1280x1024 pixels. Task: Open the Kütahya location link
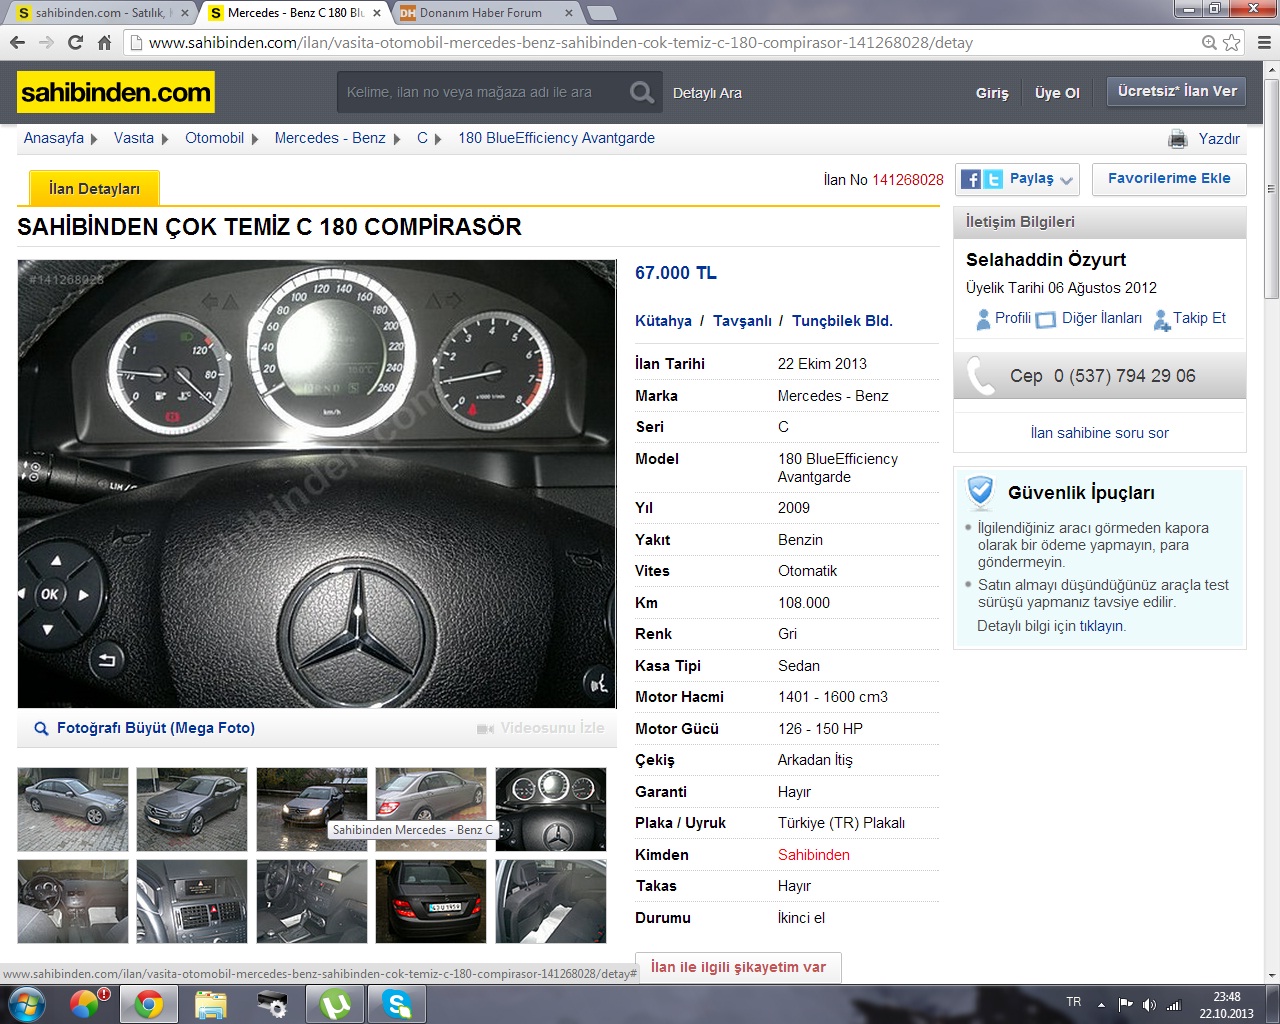pyautogui.click(x=663, y=321)
